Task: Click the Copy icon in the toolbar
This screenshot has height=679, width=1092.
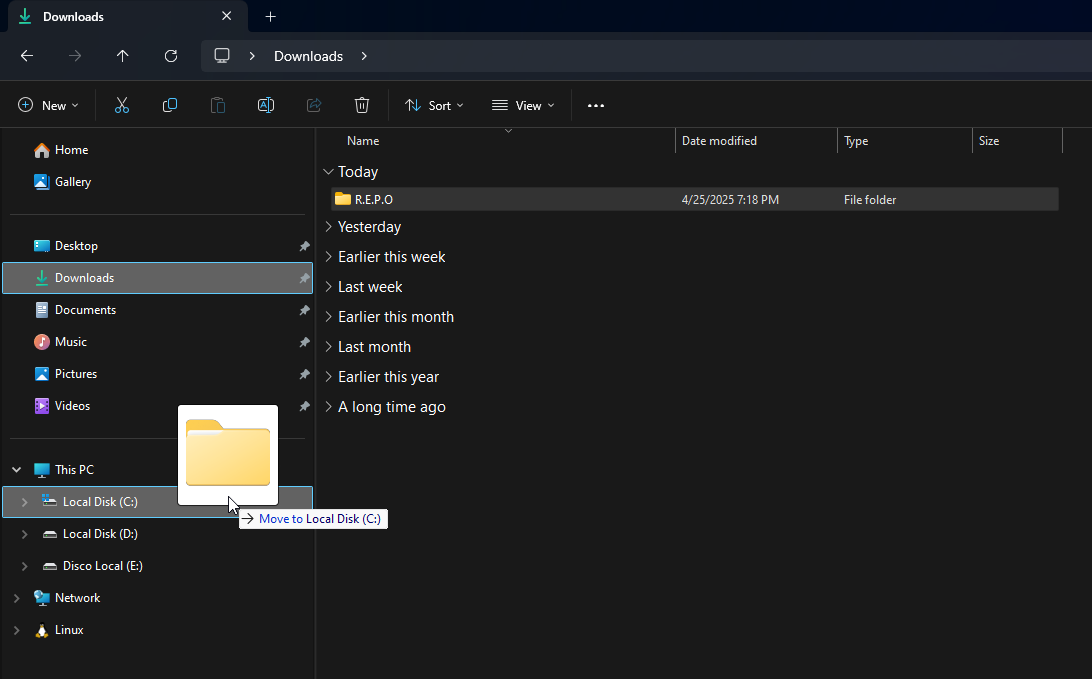Action: (170, 105)
